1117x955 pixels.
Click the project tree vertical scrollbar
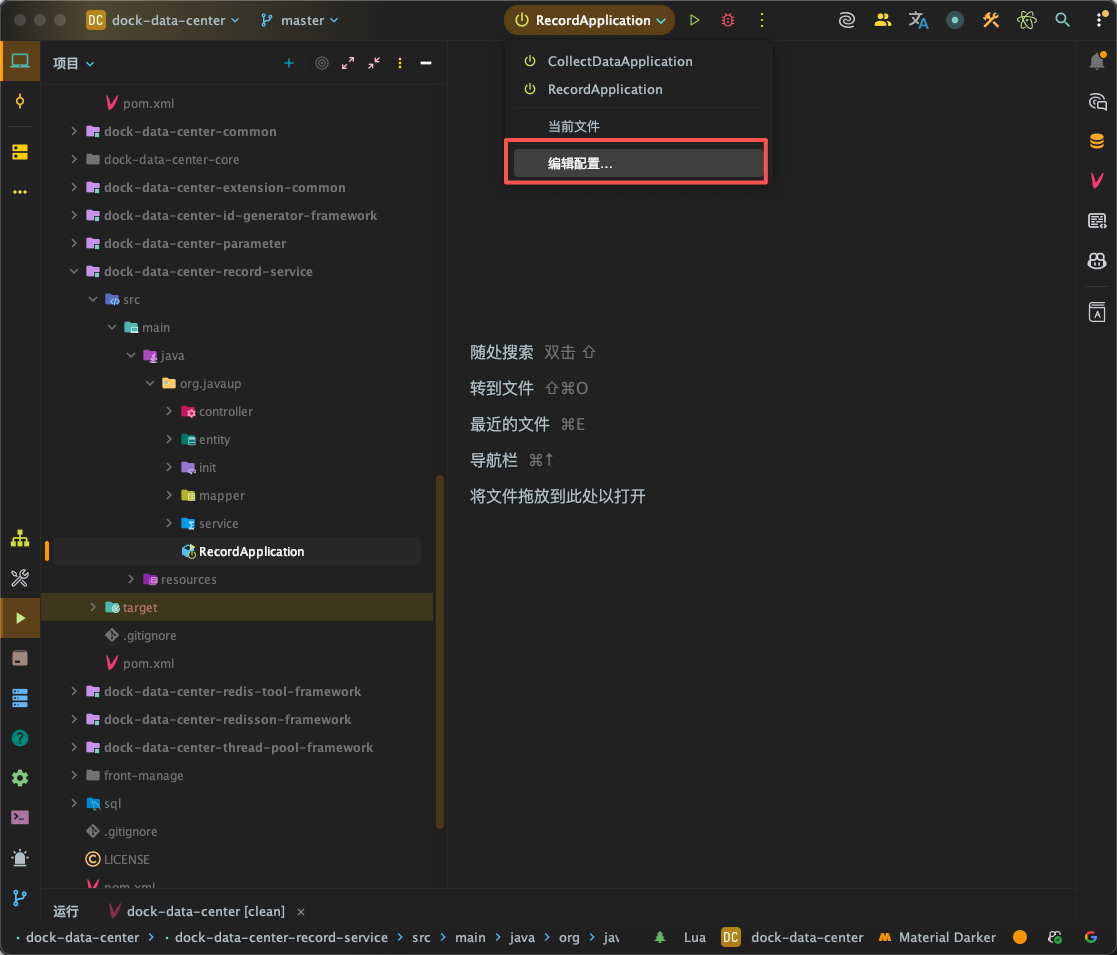tap(439, 650)
